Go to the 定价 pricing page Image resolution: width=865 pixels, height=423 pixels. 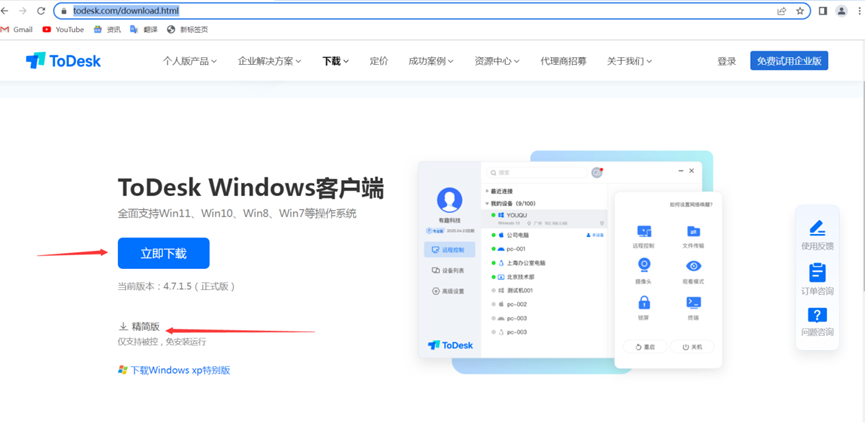(379, 61)
